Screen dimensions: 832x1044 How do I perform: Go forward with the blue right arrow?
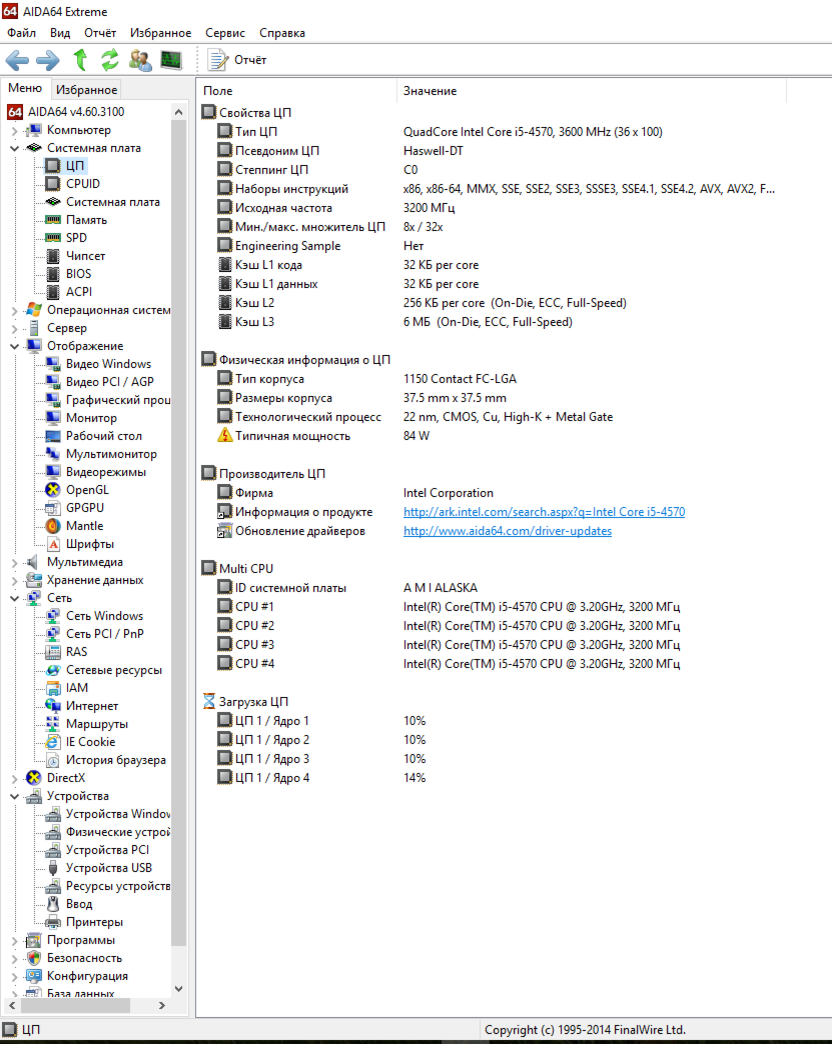click(47, 61)
